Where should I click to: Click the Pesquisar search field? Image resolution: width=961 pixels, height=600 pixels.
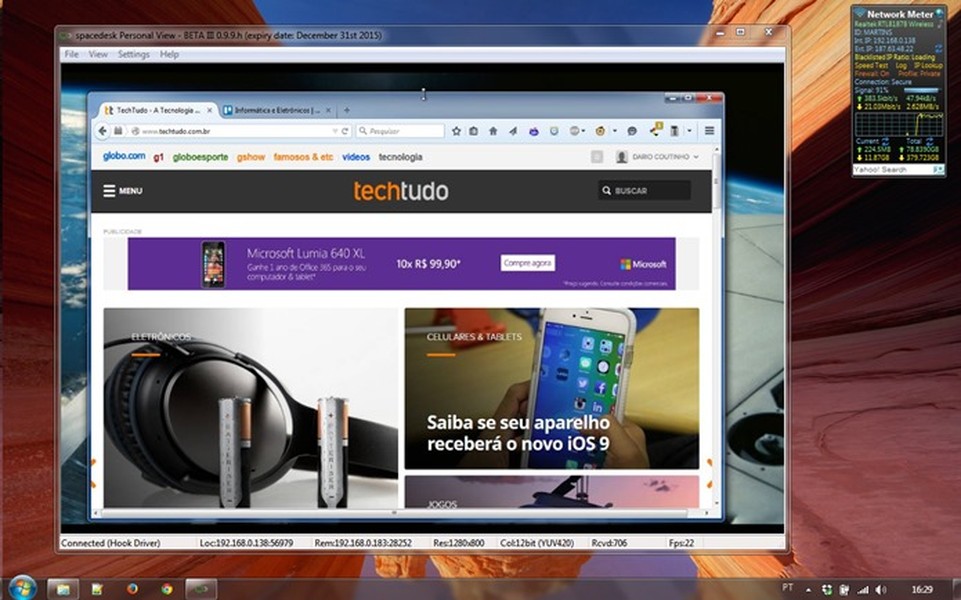tap(400, 131)
